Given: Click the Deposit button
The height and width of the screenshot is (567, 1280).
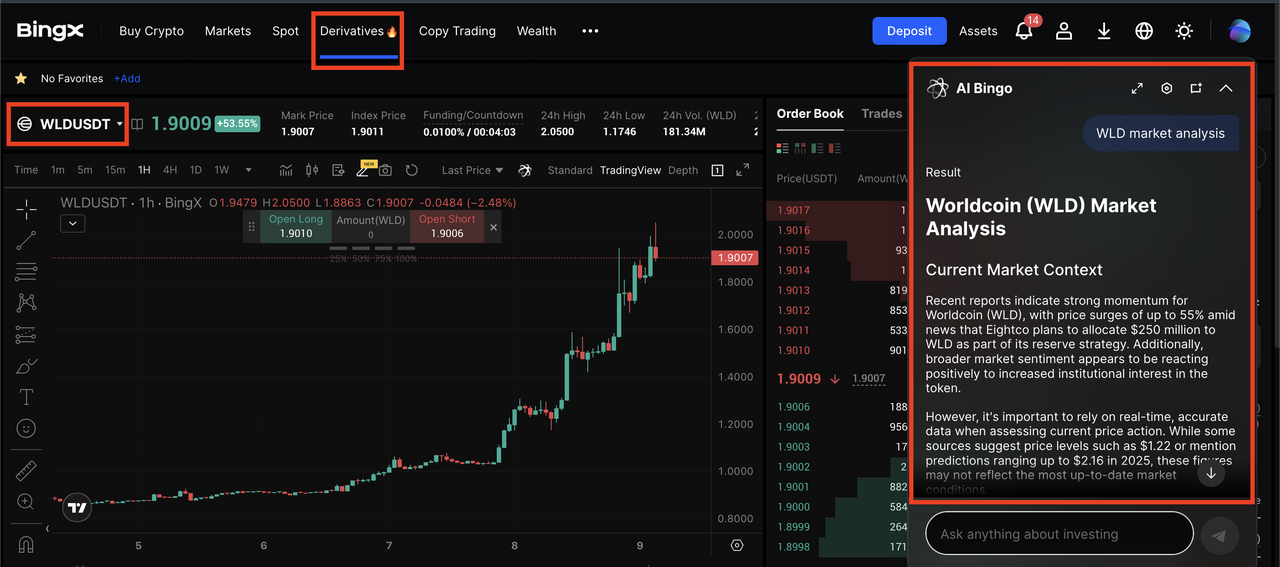Looking at the screenshot, I should click(x=909, y=31).
